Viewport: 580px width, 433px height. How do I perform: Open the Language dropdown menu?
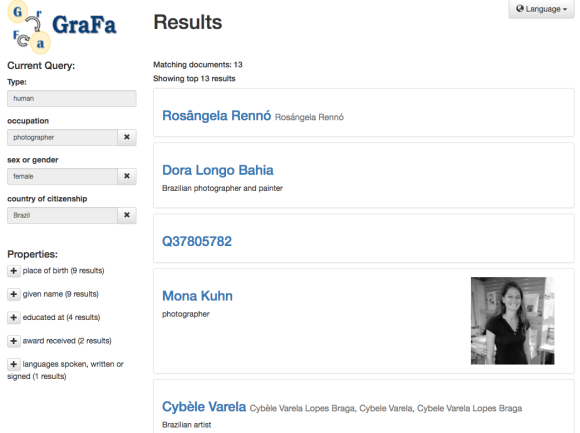(541, 9)
